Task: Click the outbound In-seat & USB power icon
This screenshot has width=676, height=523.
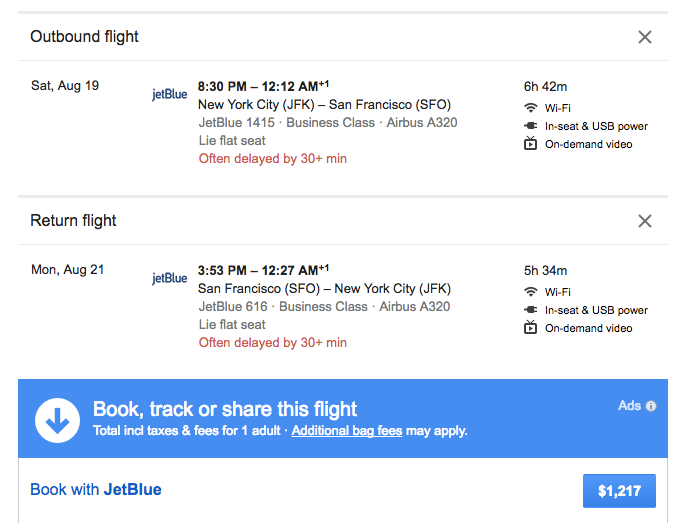Action: pos(530,126)
